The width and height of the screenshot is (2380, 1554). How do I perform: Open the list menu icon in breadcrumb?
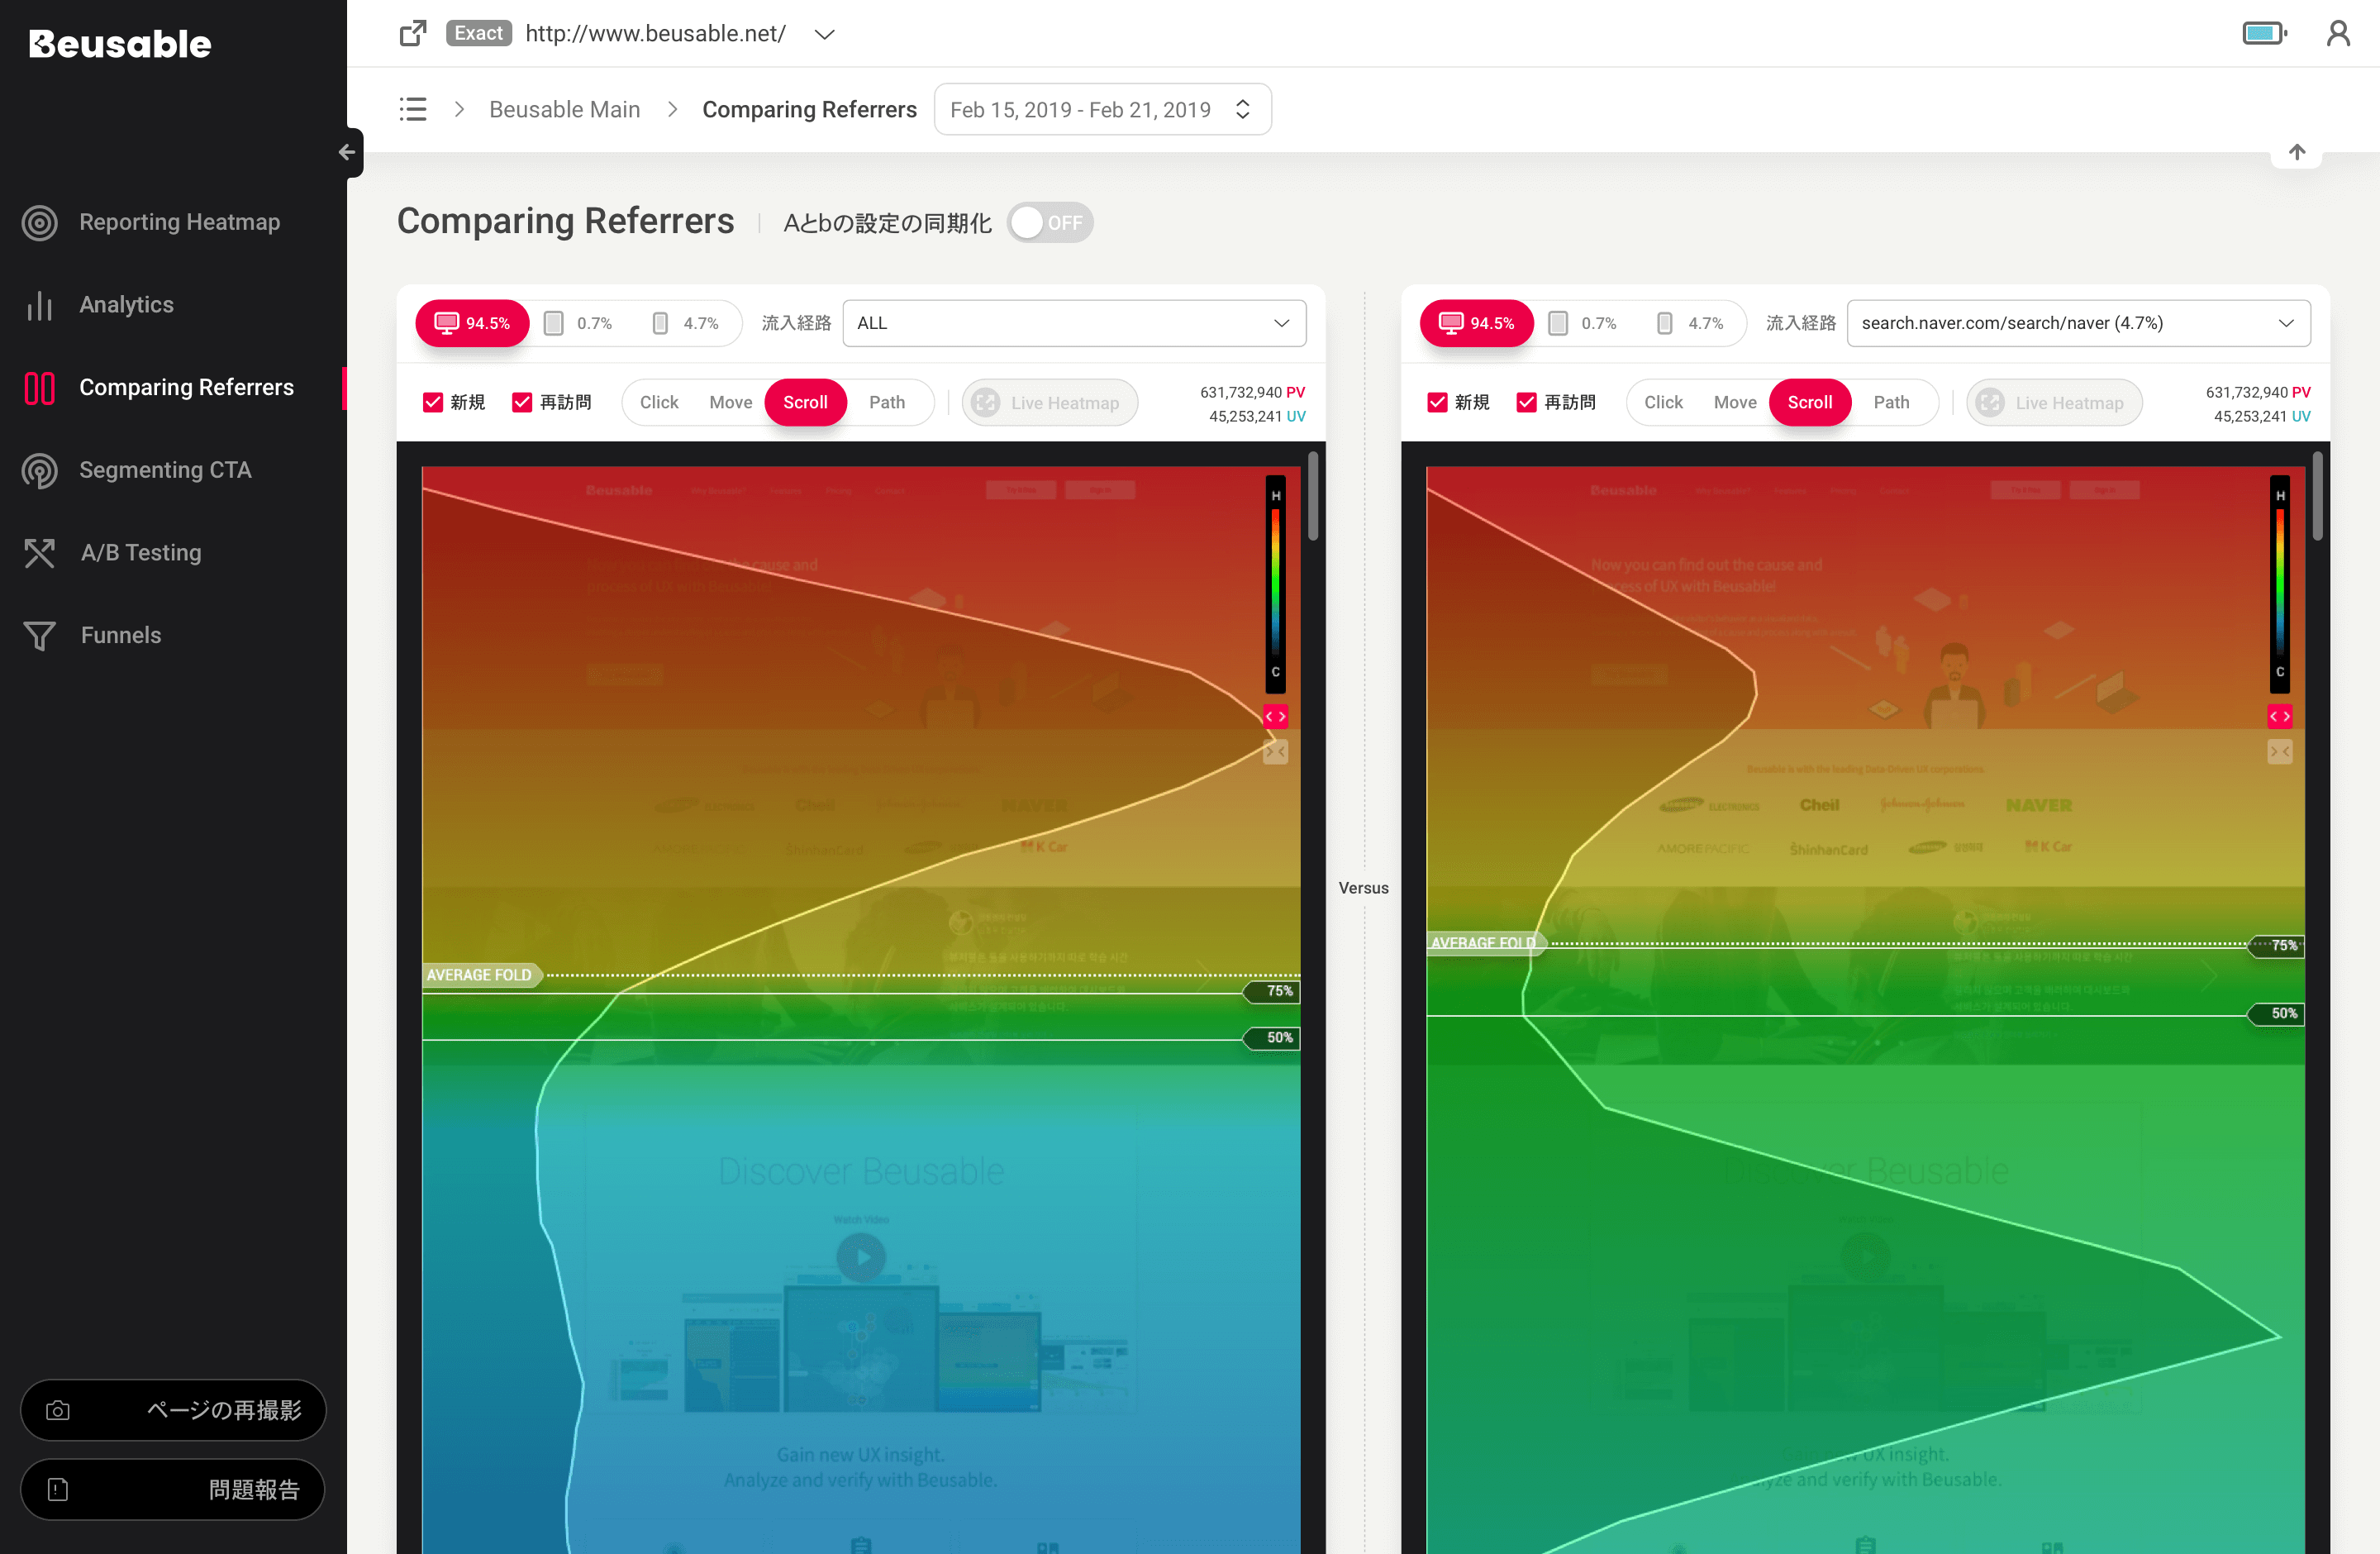[x=412, y=109]
